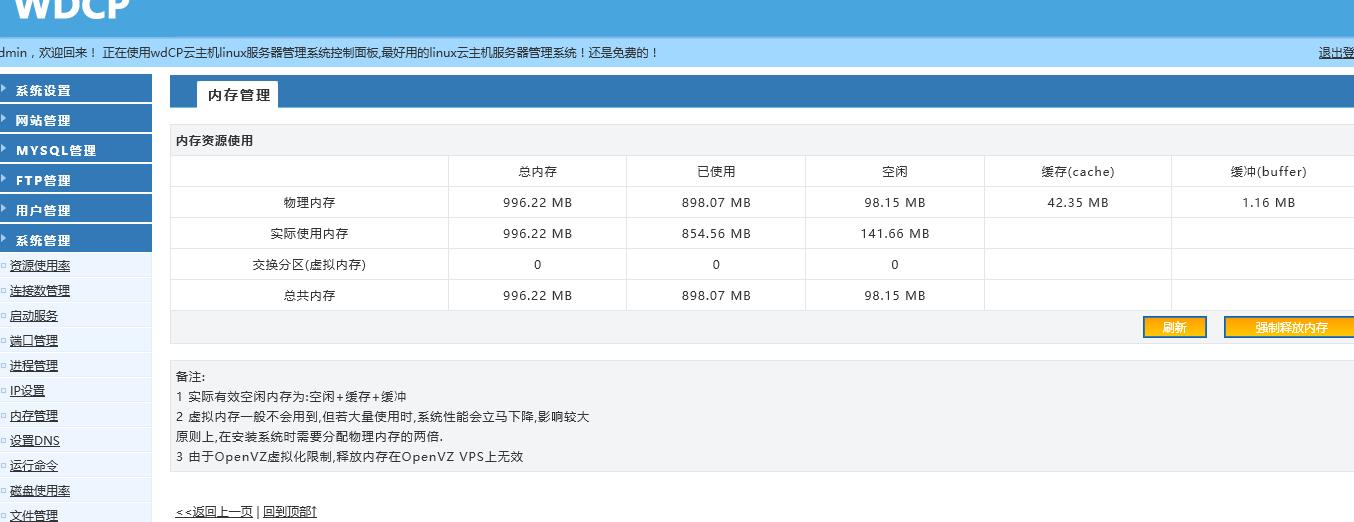
Task: Go to 连接数管理 page
Action: 40,291
